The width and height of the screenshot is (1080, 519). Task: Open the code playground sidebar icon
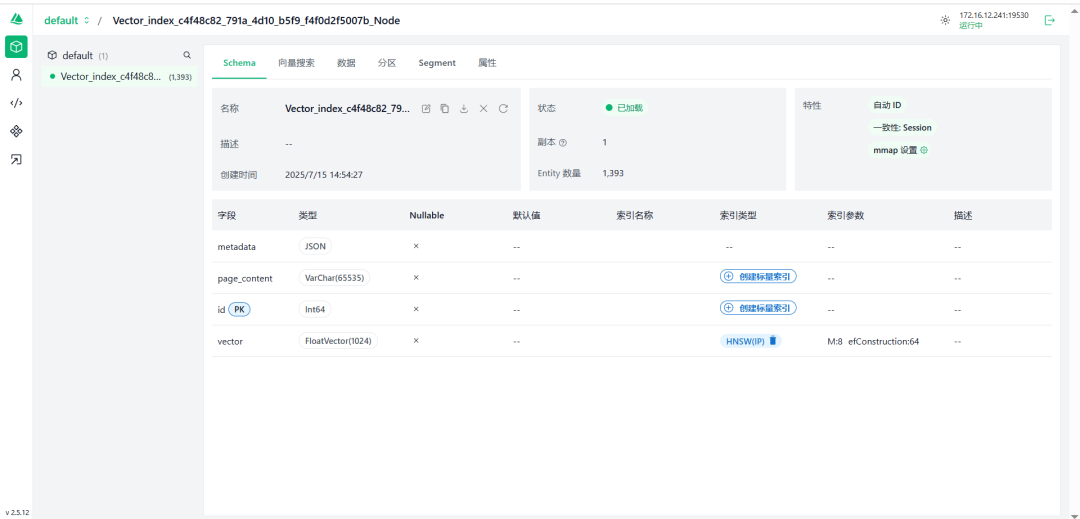click(x=16, y=103)
